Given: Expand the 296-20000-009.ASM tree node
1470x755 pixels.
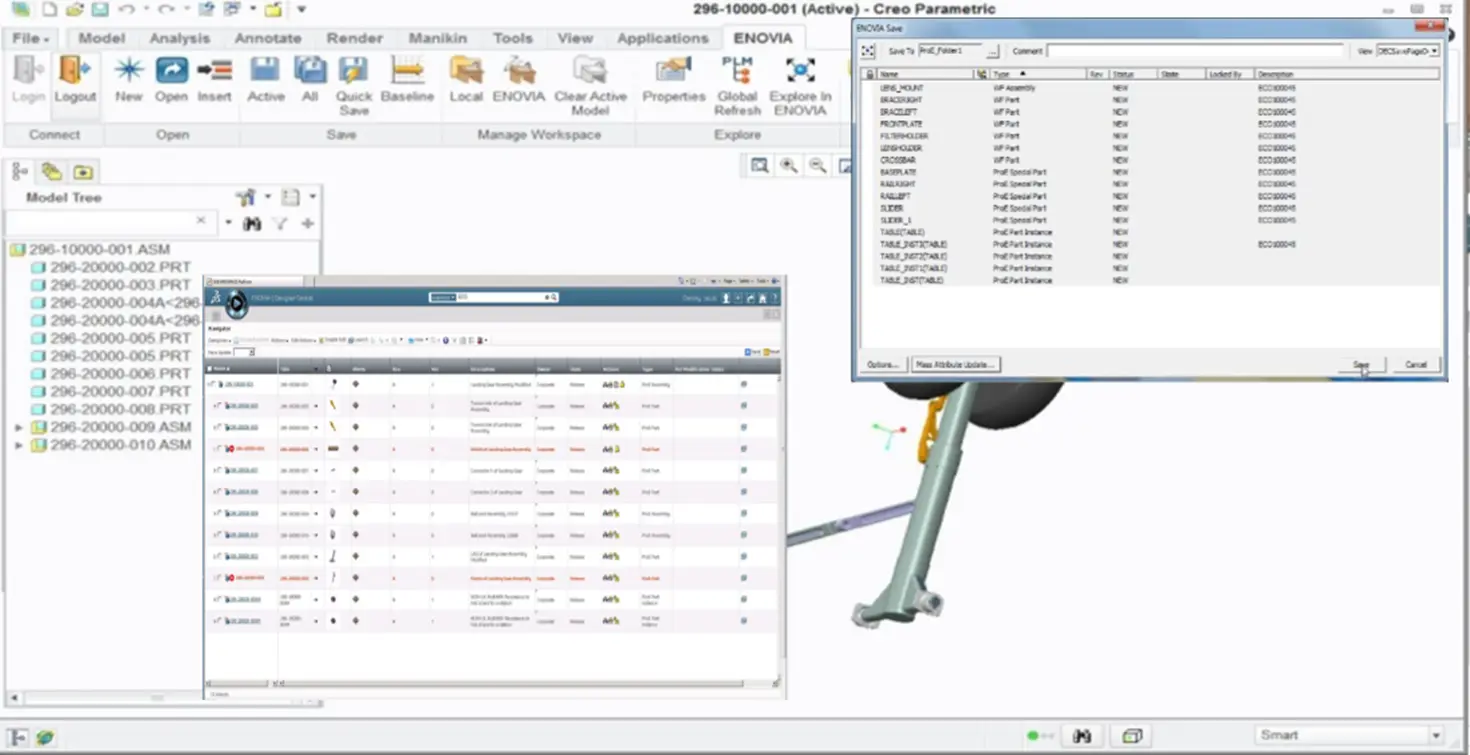Looking at the screenshot, I should [19, 427].
